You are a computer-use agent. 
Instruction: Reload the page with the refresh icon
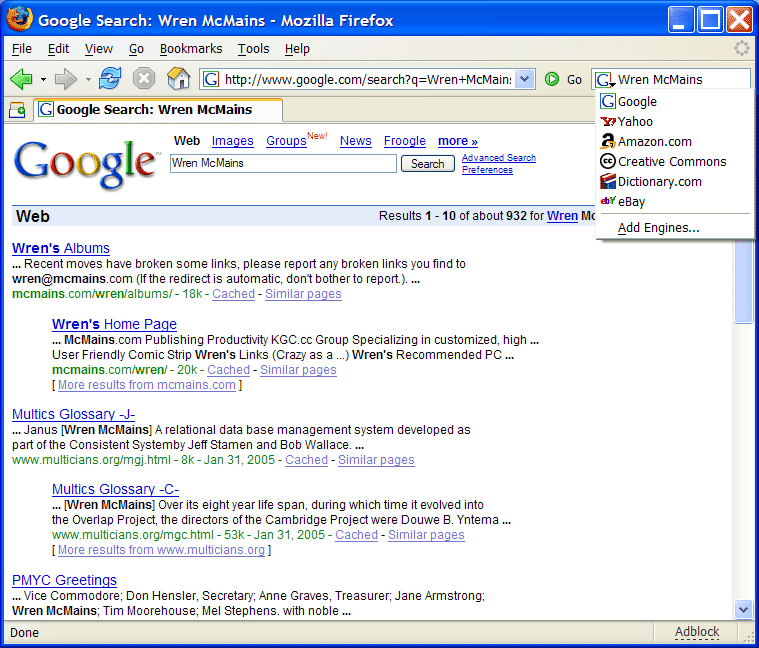pos(110,78)
